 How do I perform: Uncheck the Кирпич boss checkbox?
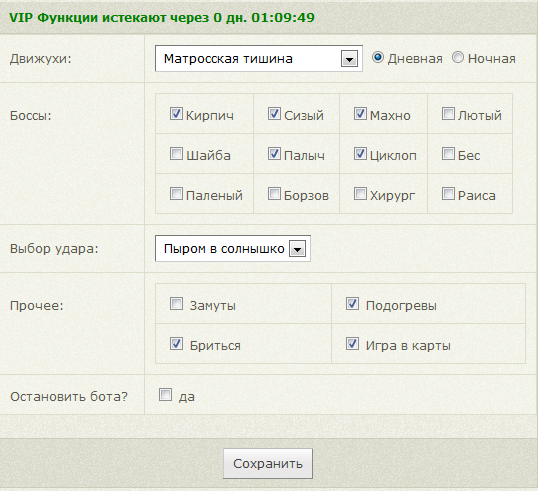click(176, 113)
